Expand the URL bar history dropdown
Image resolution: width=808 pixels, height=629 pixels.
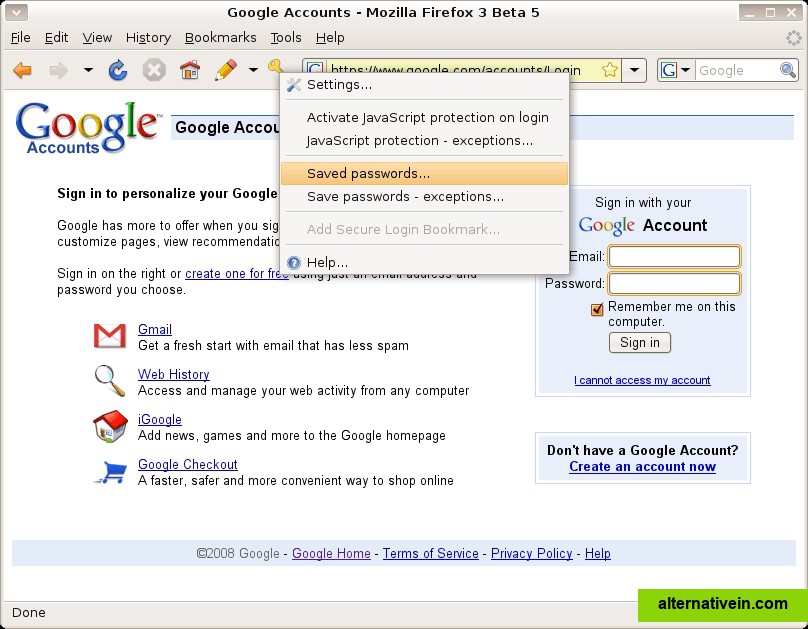[x=636, y=70]
